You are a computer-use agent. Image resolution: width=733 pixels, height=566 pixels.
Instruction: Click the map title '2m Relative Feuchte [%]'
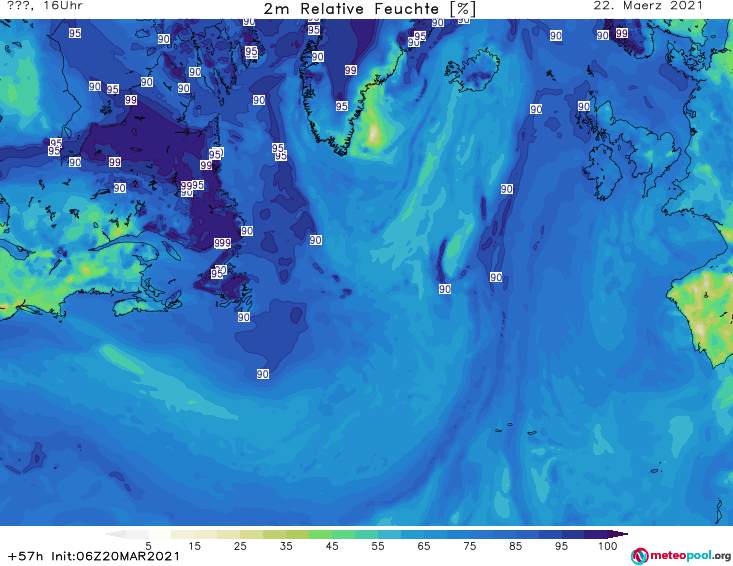point(369,9)
